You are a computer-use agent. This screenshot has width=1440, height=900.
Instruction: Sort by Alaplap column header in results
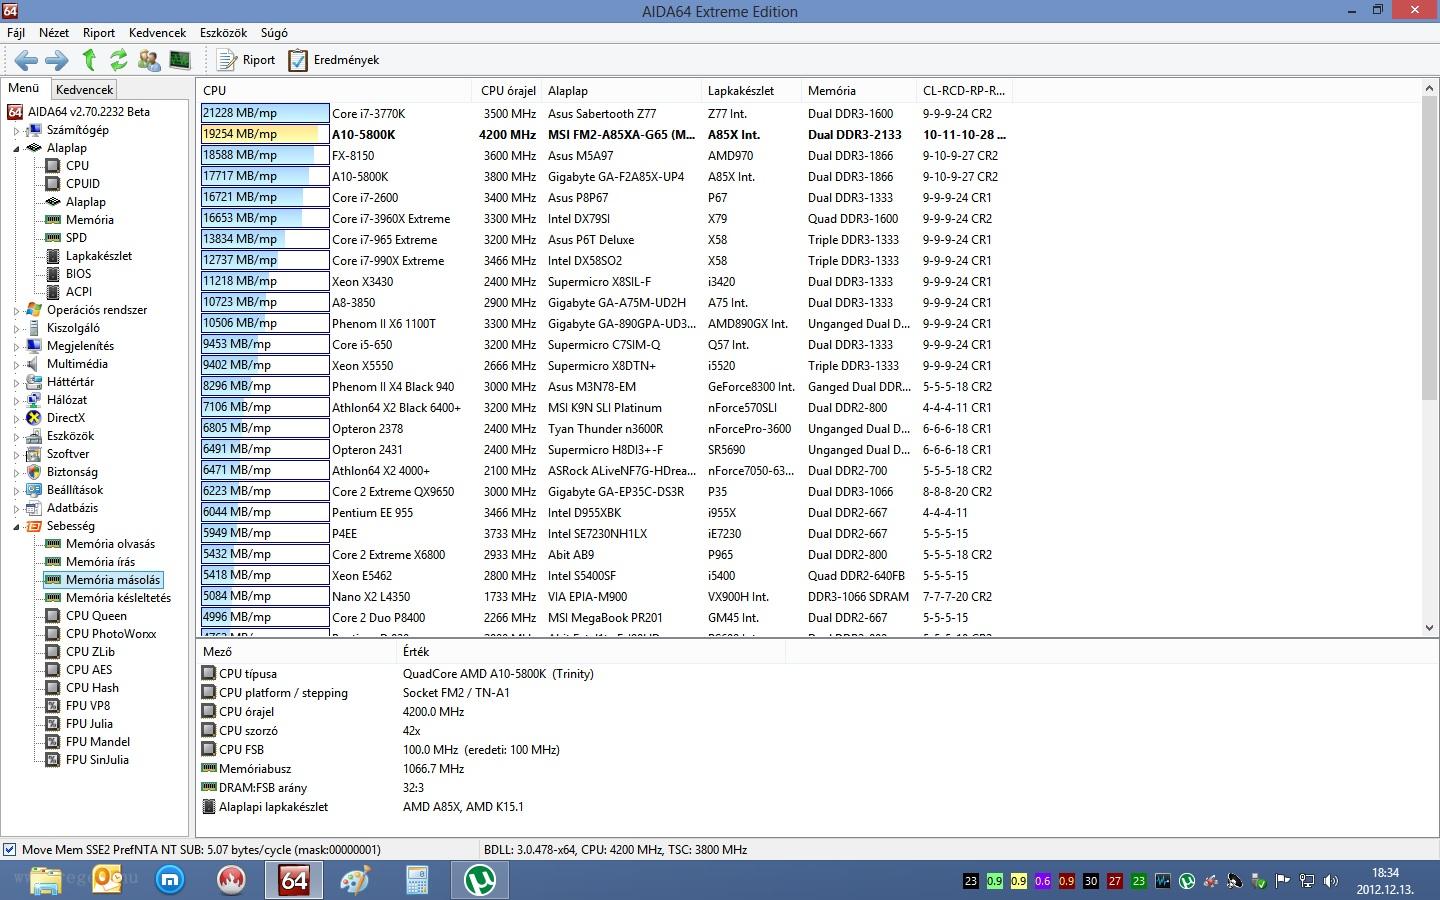(x=622, y=91)
